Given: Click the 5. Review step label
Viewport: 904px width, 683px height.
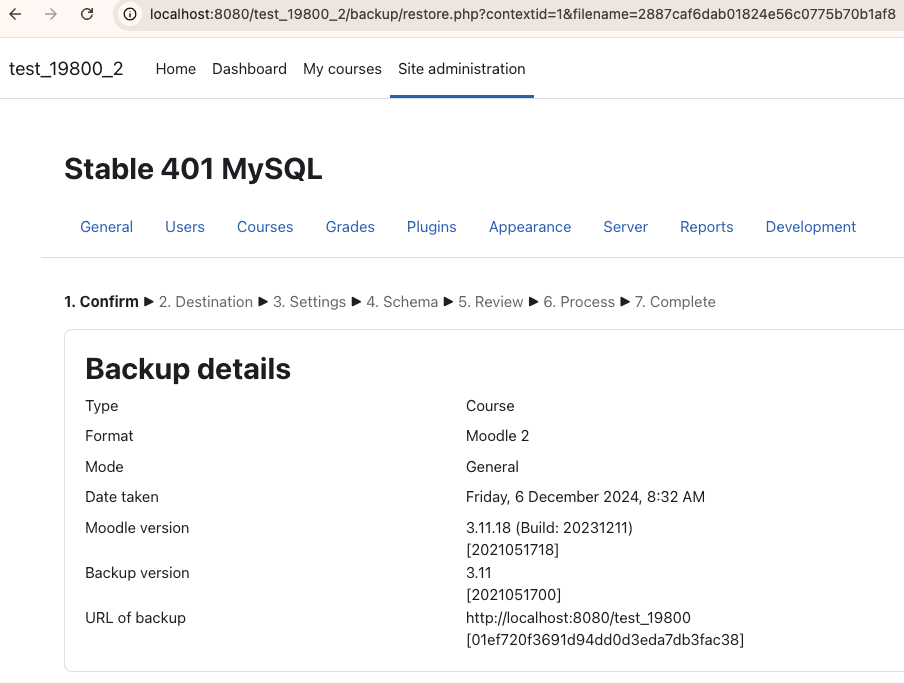Looking at the screenshot, I should (x=491, y=301).
